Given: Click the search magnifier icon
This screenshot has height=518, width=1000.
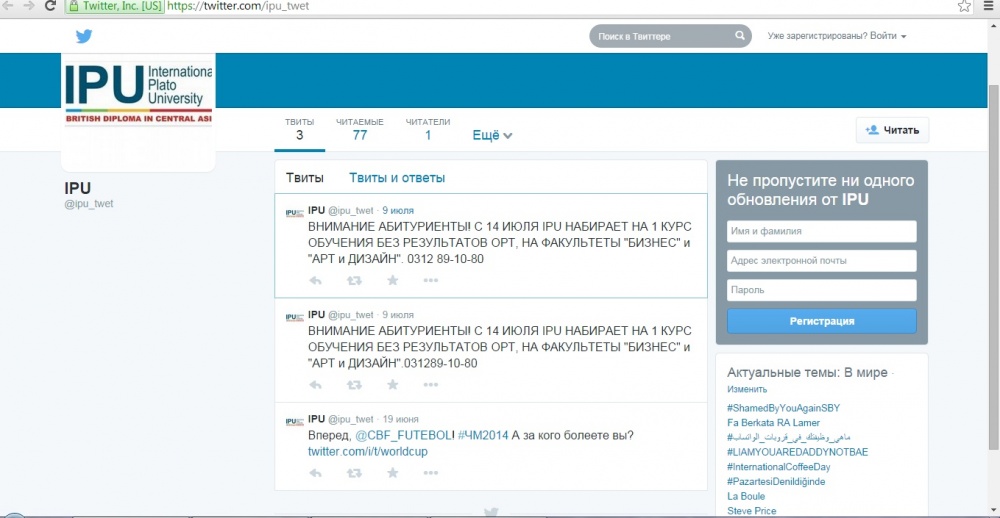Looking at the screenshot, I should pyautogui.click(x=740, y=36).
